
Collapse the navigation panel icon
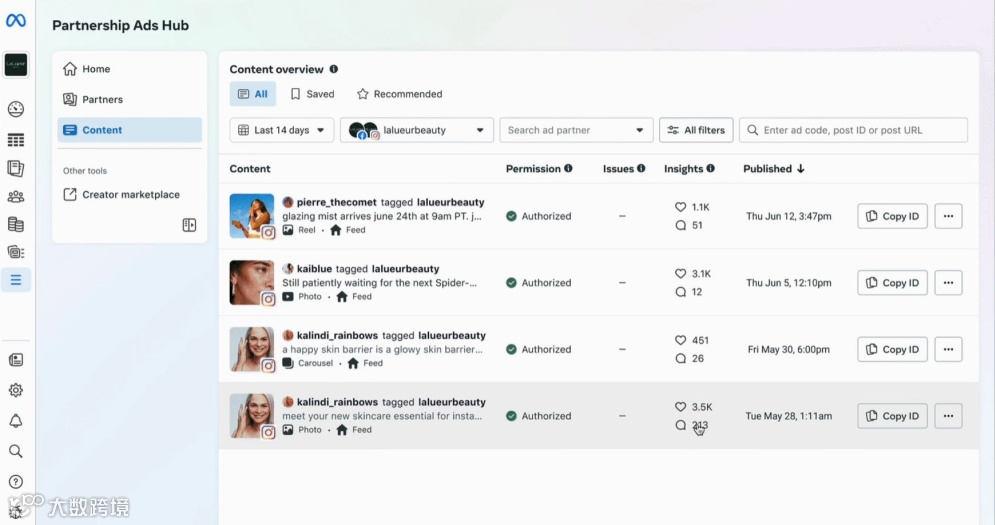[x=189, y=225]
